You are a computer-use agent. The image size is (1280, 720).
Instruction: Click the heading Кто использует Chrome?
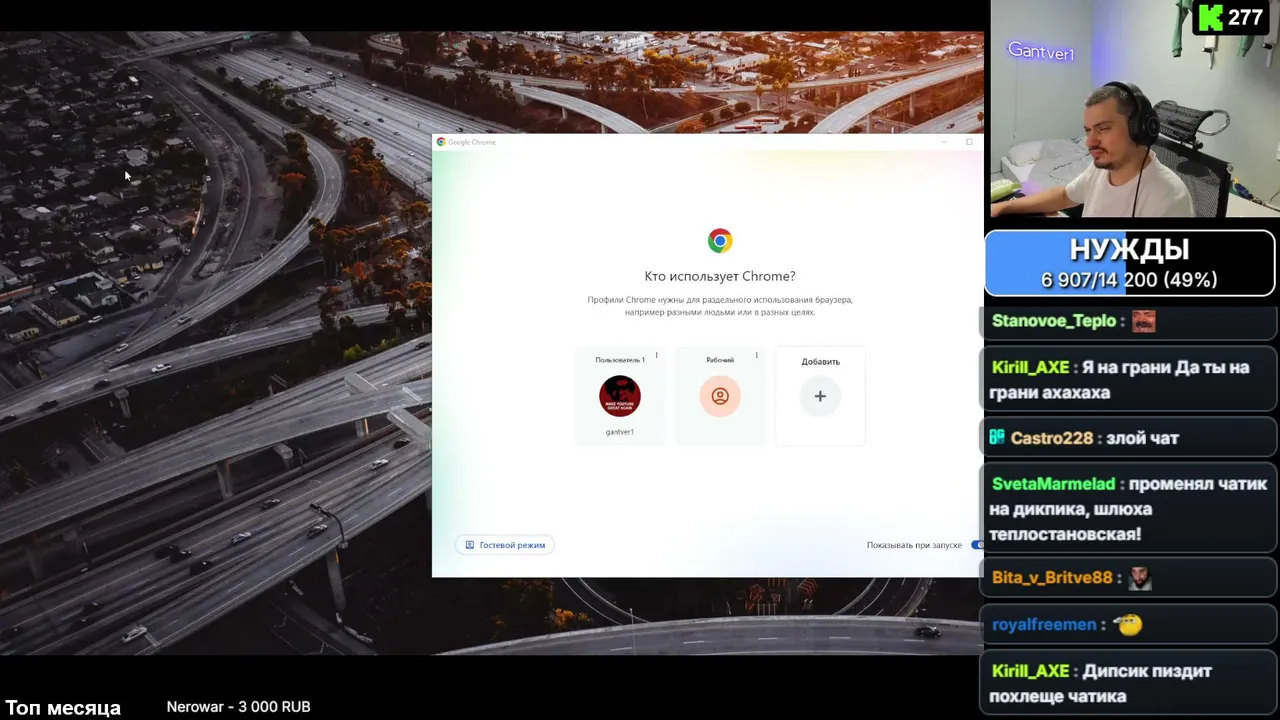pyautogui.click(x=720, y=276)
